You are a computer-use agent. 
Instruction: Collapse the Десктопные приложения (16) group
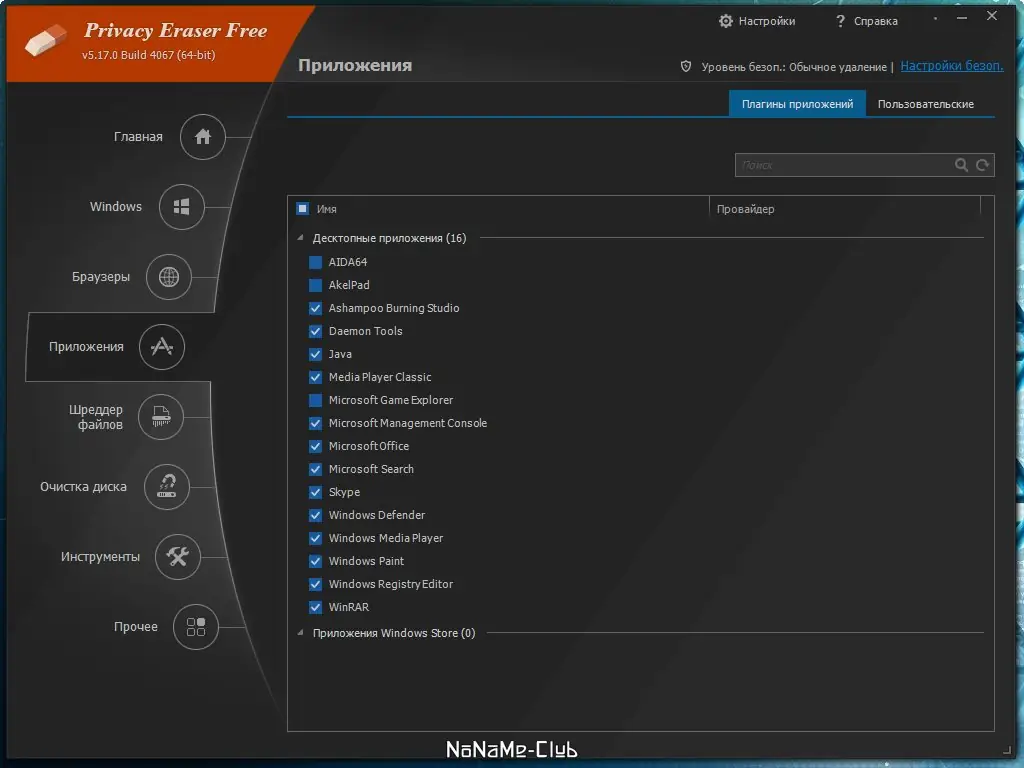300,238
